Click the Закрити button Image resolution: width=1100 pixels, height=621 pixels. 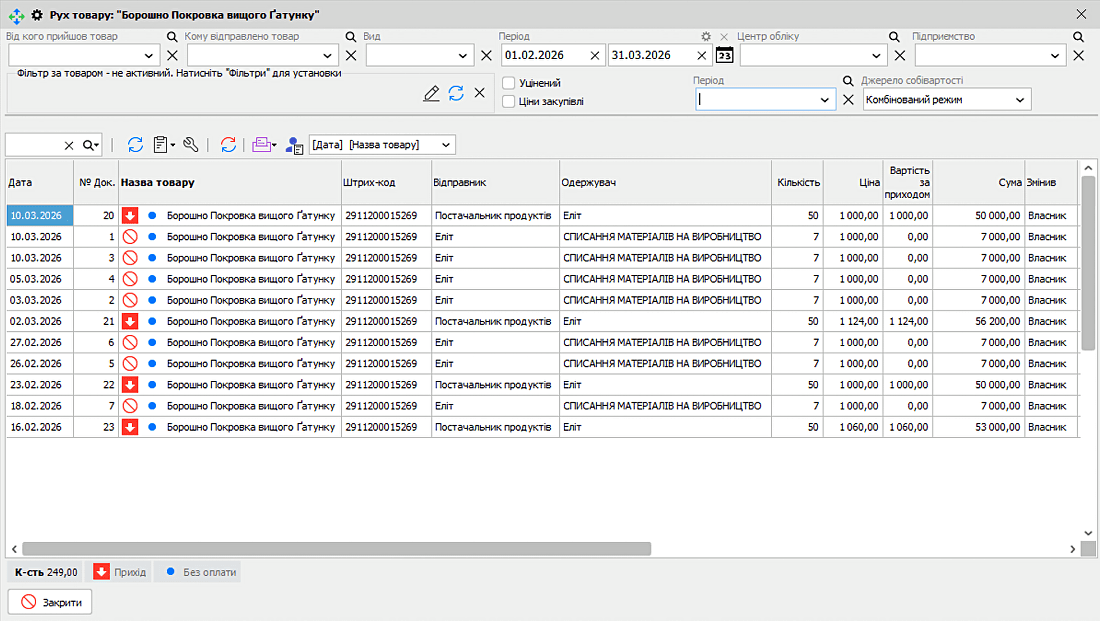[51, 602]
